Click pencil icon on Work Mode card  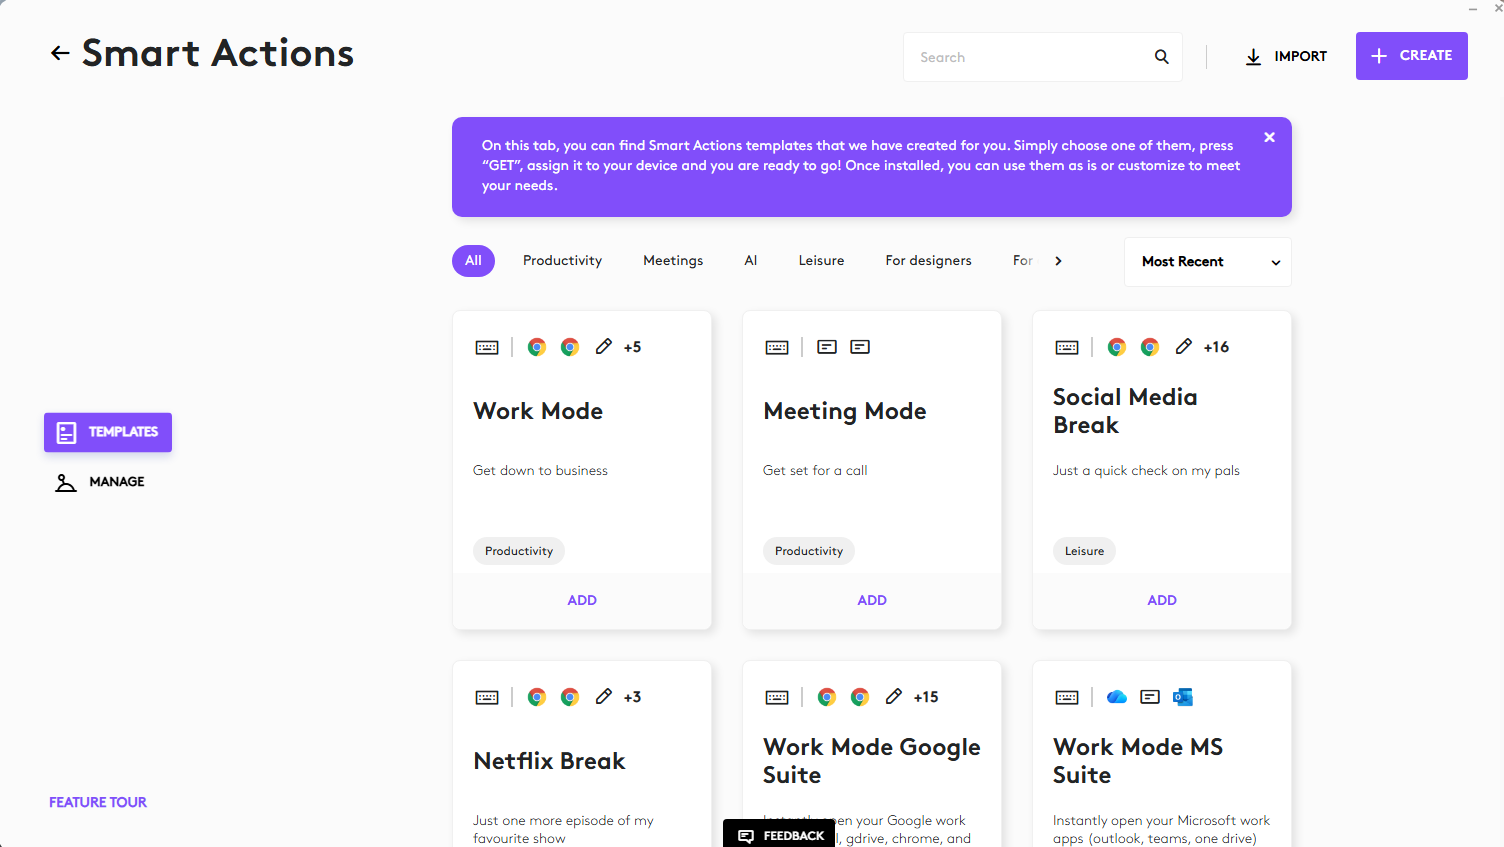coord(603,346)
